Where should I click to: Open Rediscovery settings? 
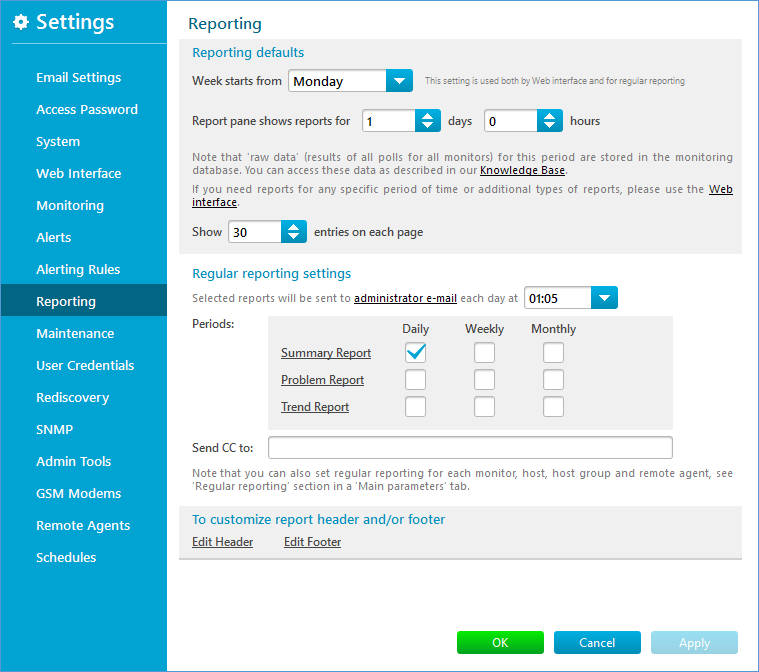(73, 397)
